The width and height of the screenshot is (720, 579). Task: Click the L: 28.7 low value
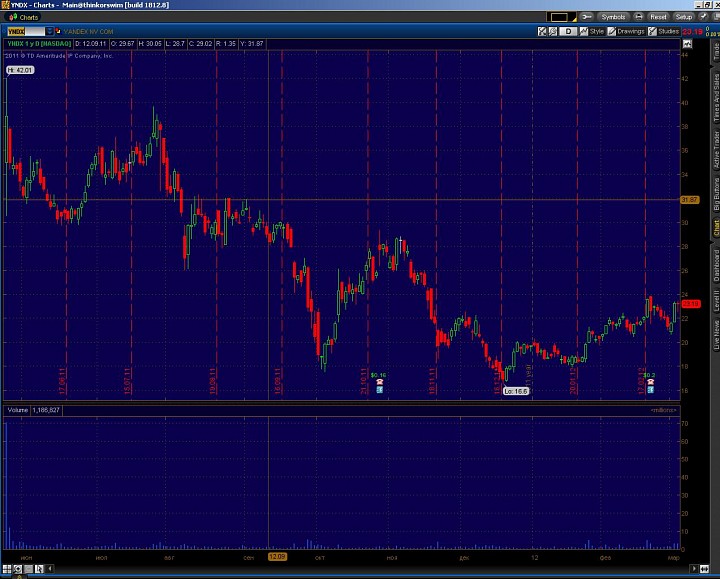point(175,44)
